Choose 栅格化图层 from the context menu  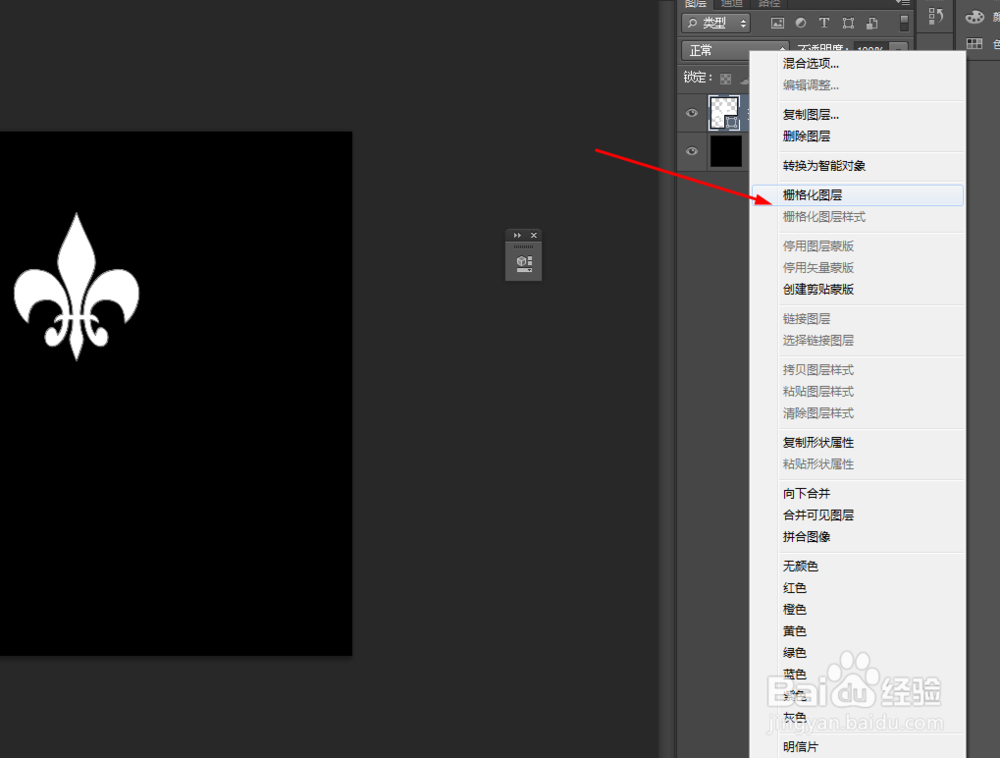tap(815, 194)
